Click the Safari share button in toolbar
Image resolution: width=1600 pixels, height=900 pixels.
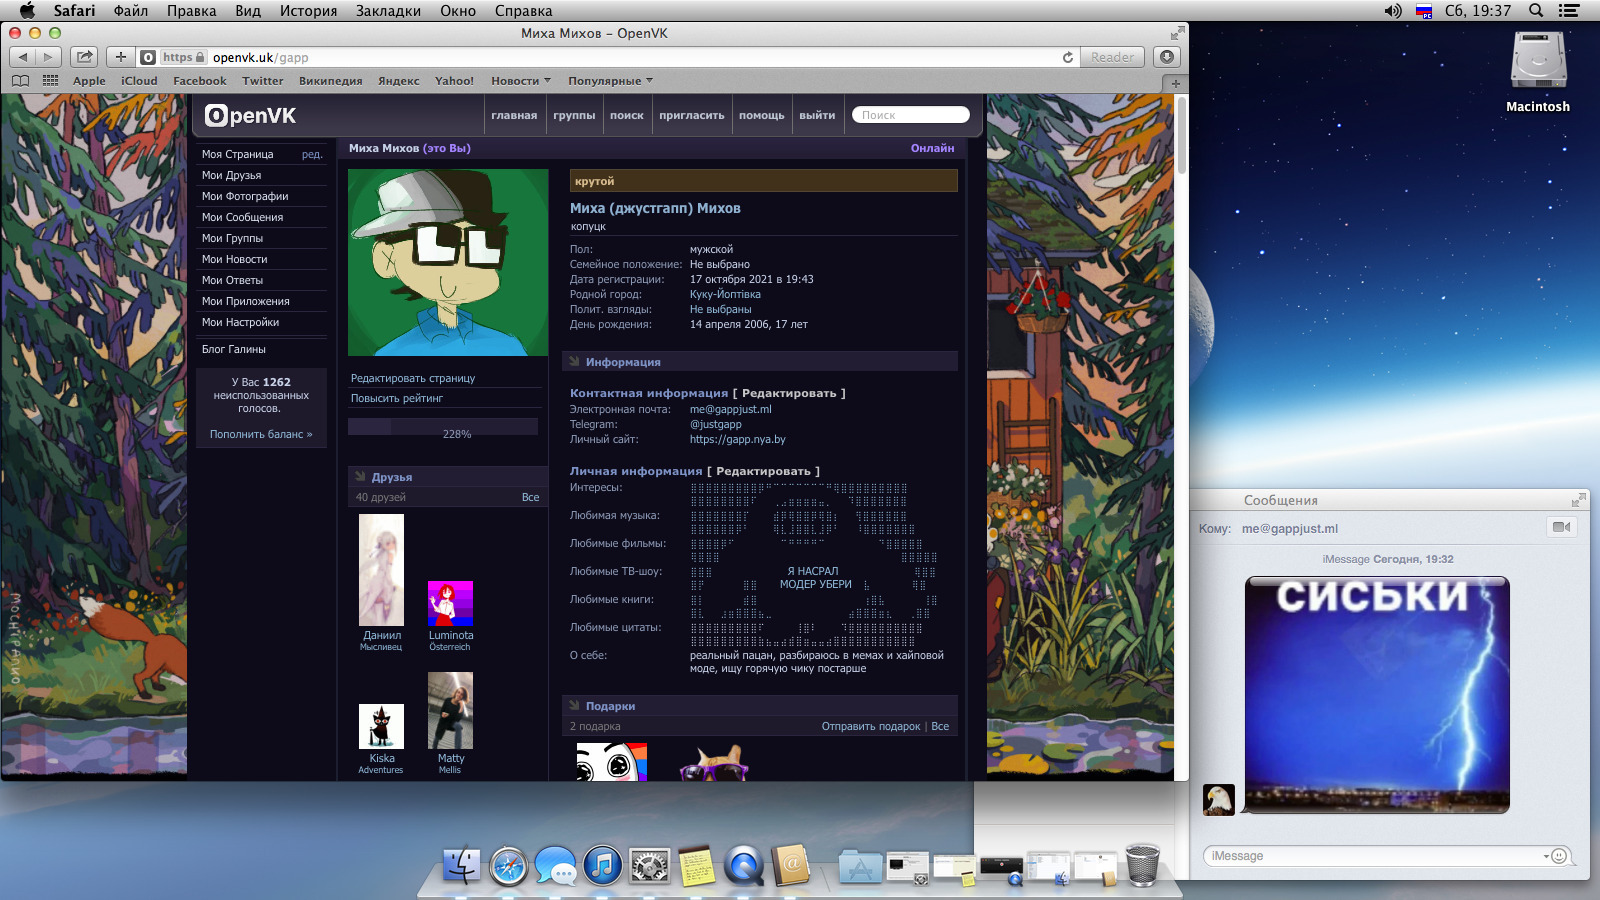pyautogui.click(x=85, y=57)
